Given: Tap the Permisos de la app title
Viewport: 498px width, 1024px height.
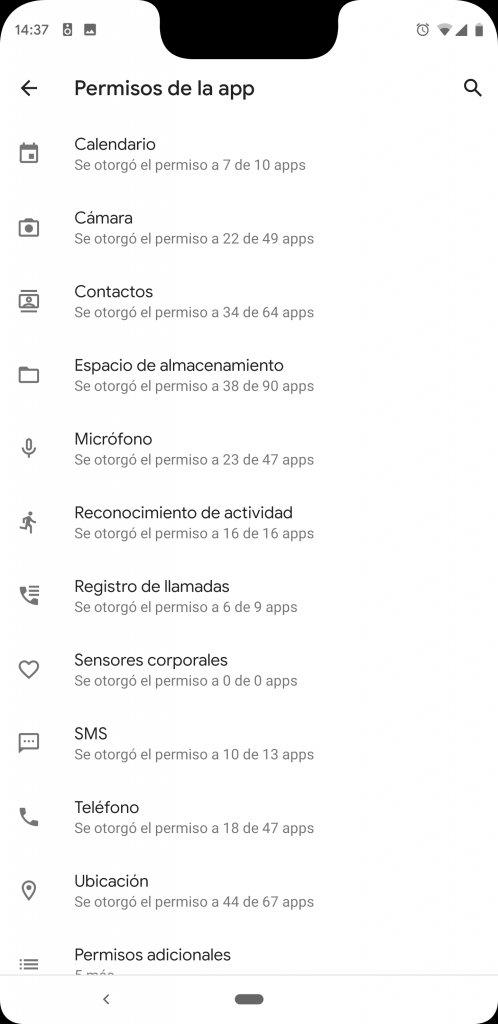Looking at the screenshot, I should (x=164, y=89).
